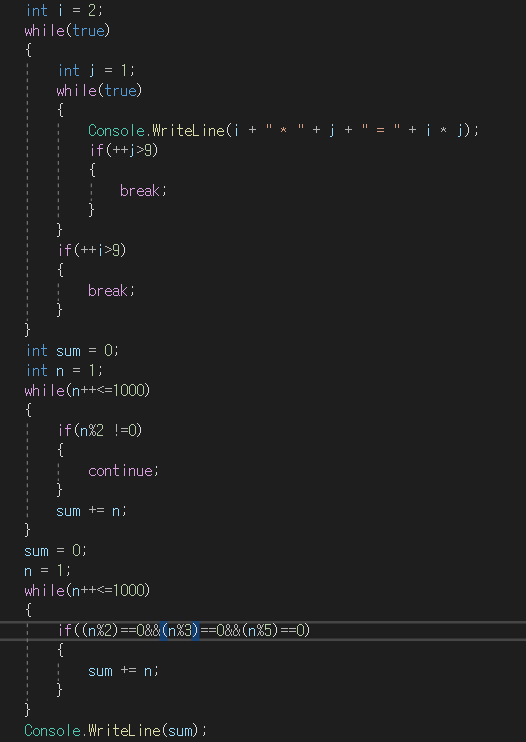Click the 'n = 1;' reset line without int

[x=48, y=571]
